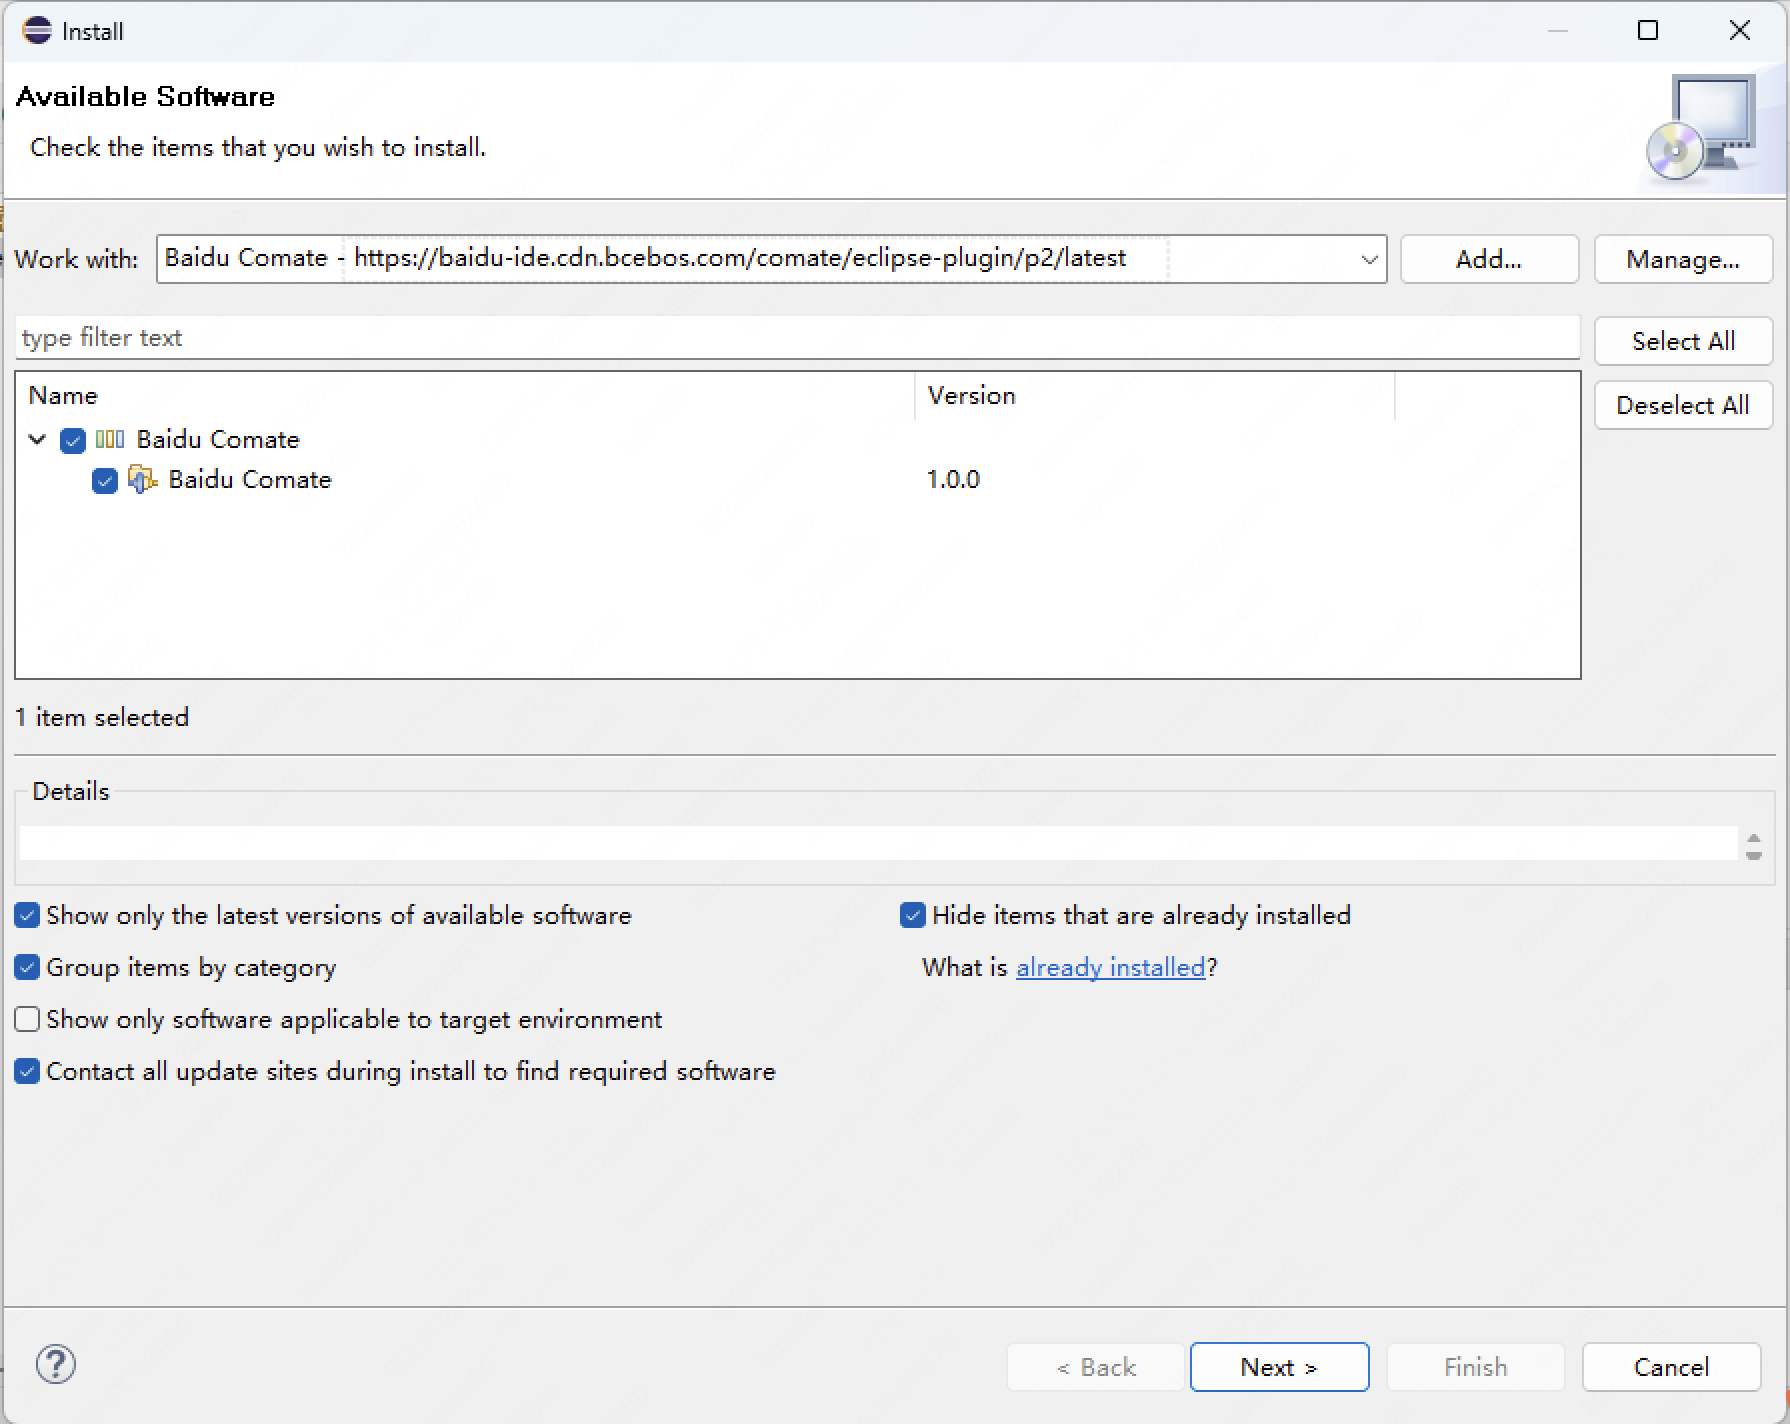The height and width of the screenshot is (1424, 1790).
Task: Click the install wizard computer and CD image
Action: point(1701,128)
